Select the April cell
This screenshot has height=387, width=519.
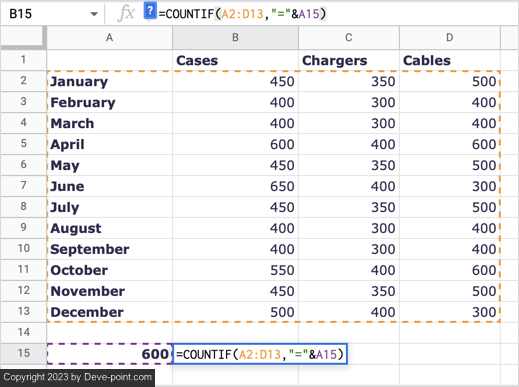(x=109, y=144)
